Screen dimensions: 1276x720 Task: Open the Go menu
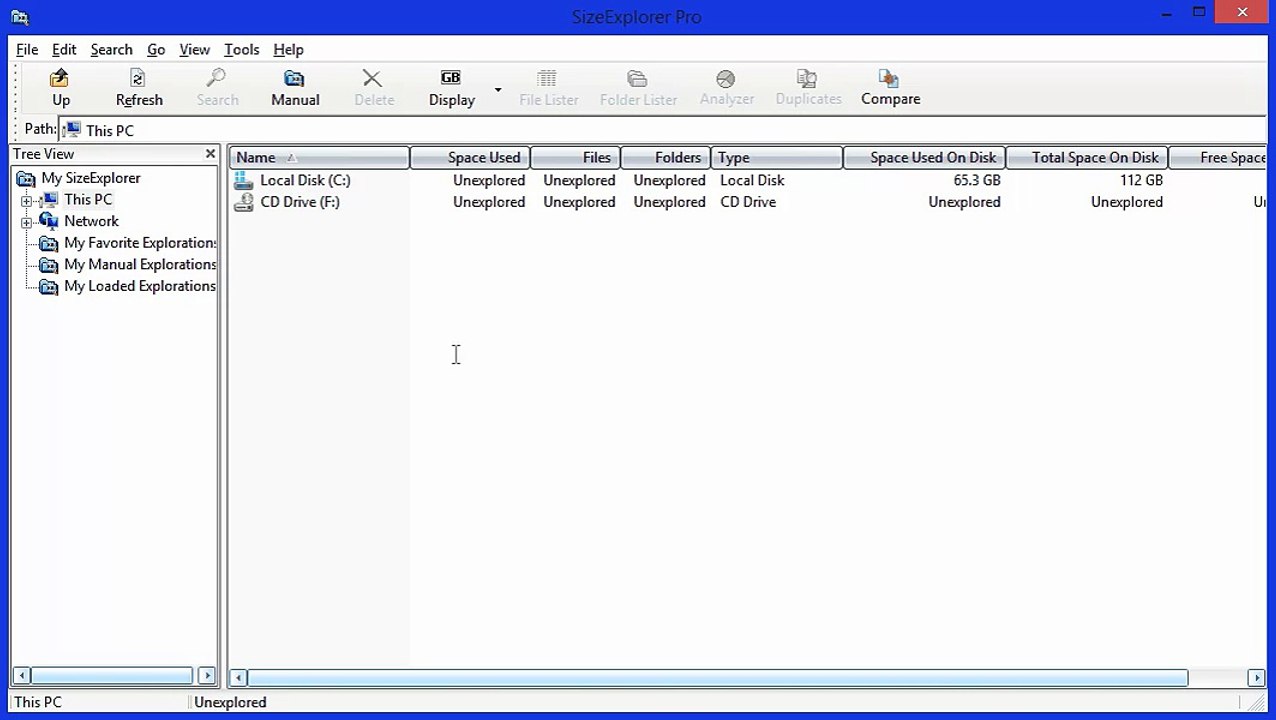pyautogui.click(x=156, y=49)
